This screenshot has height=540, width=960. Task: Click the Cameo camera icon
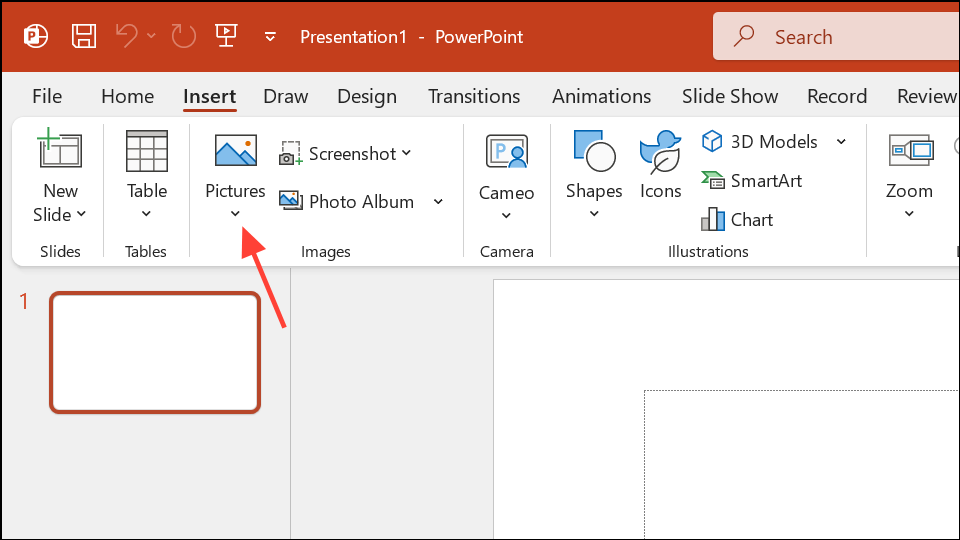click(x=506, y=151)
